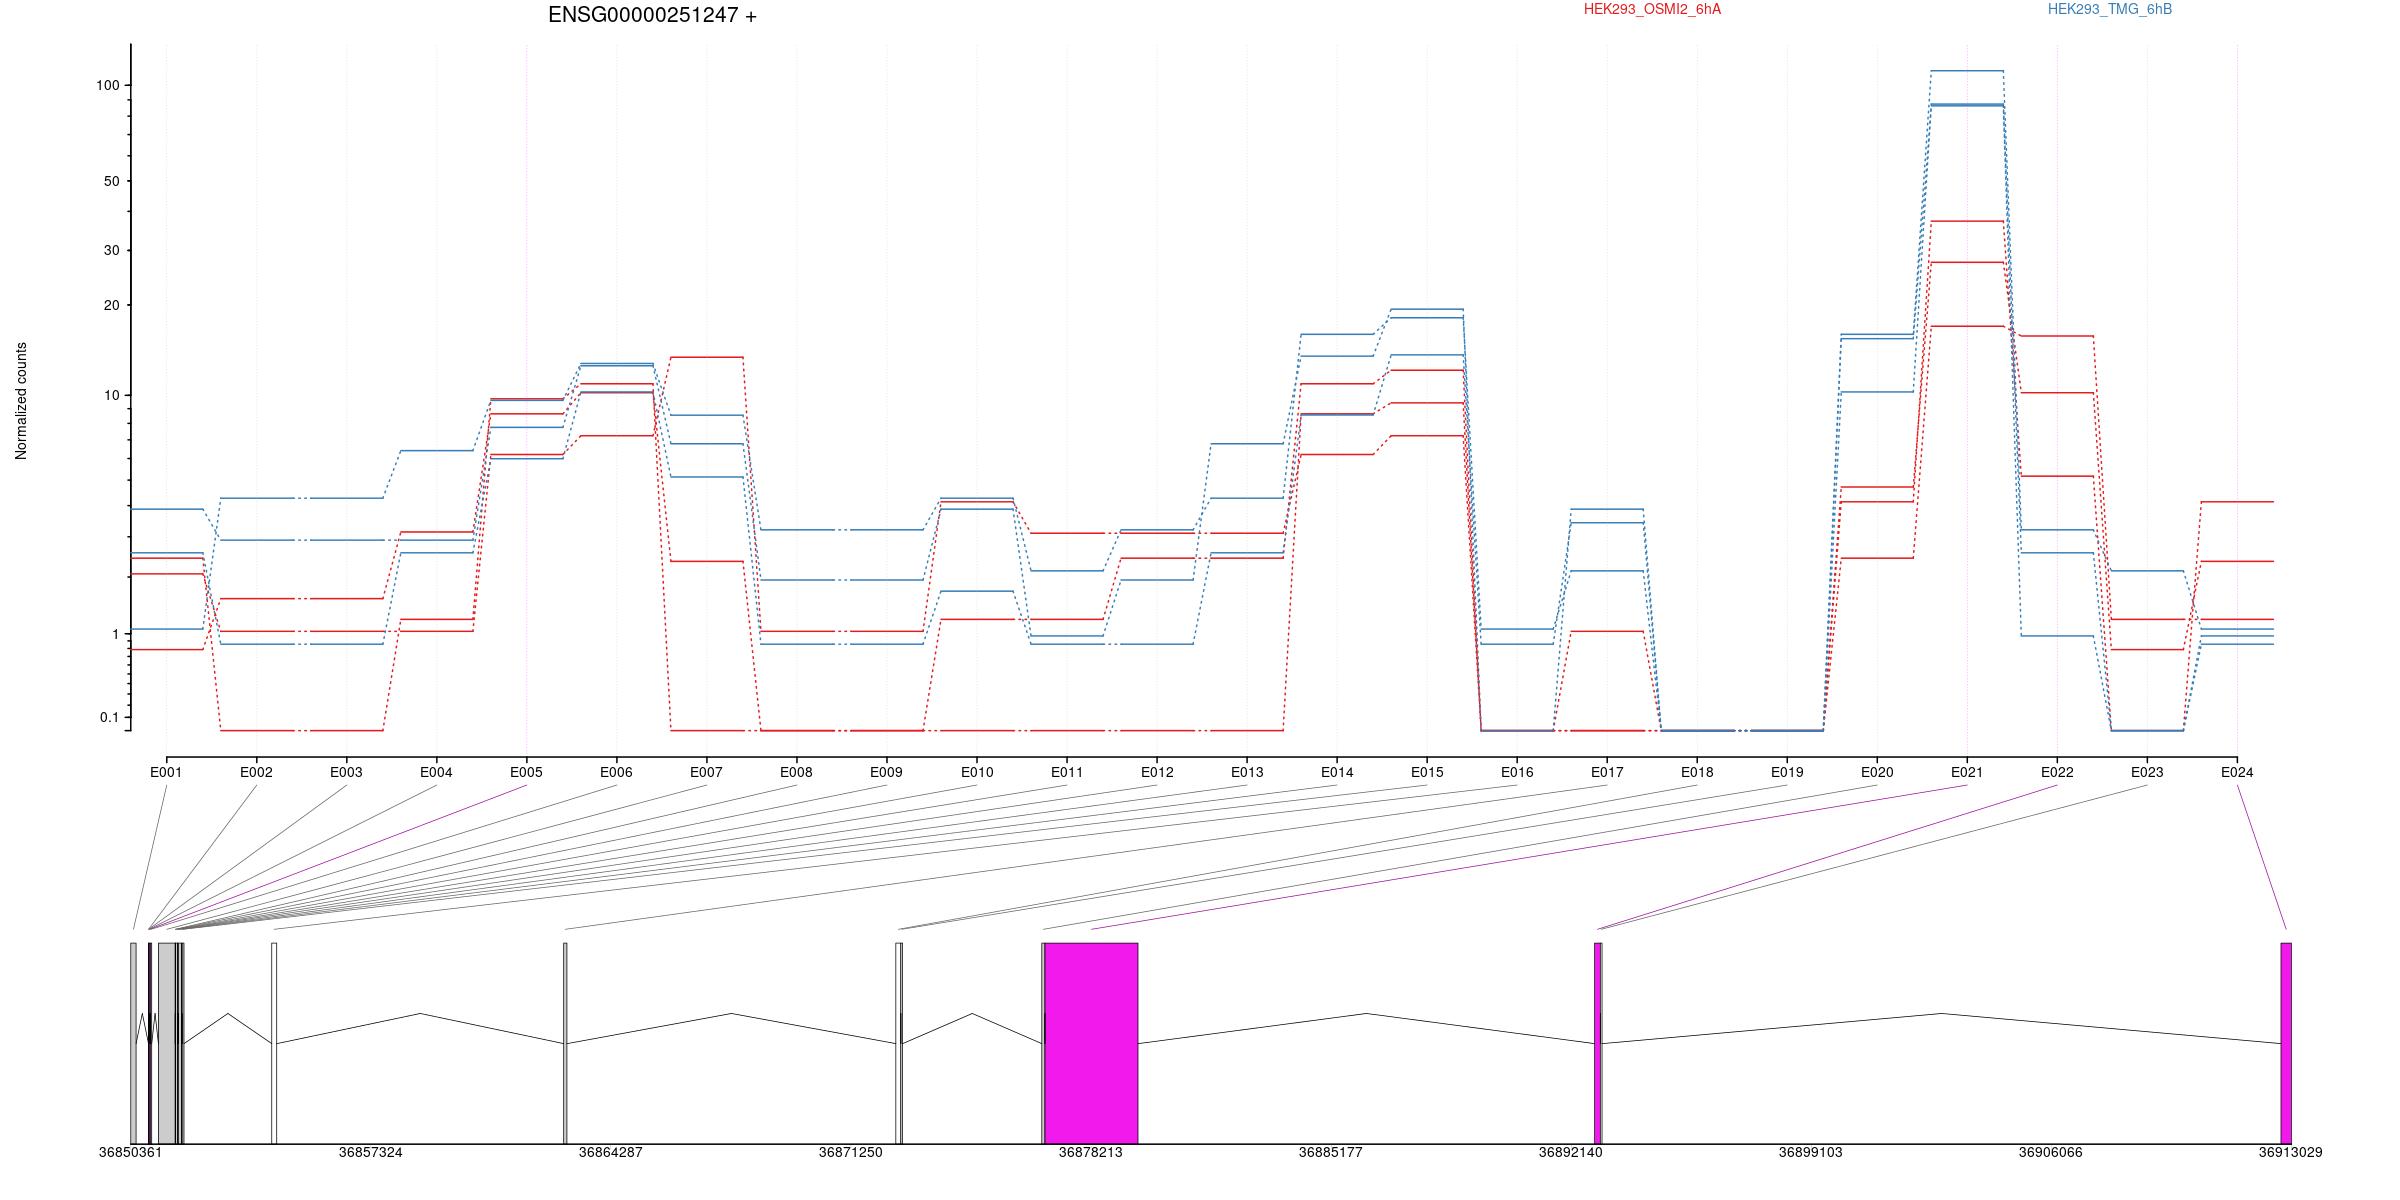Click the magenta exon at the gene's right end
Viewport: 2400px width, 1200px height.
[2286, 1043]
